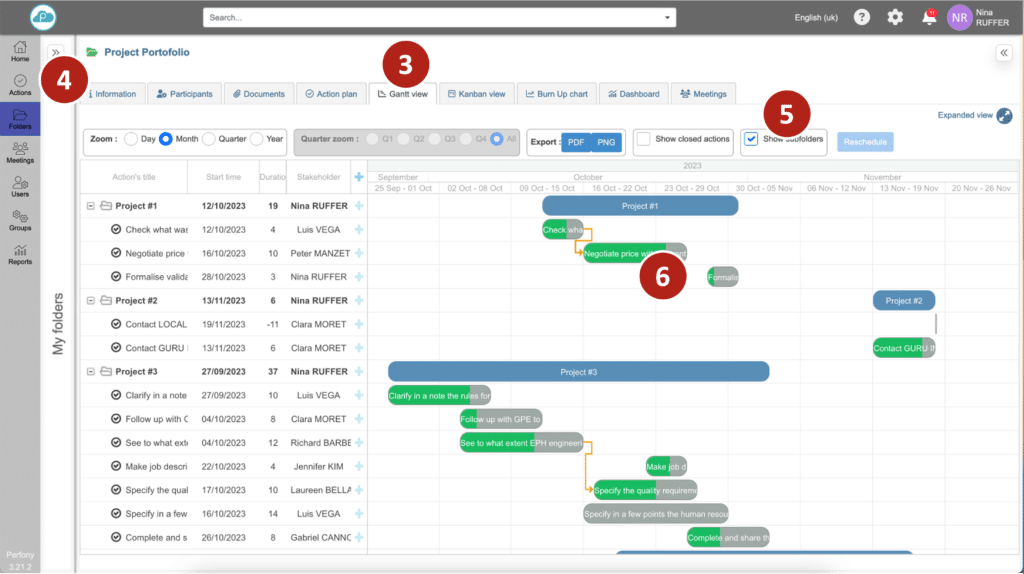Click the Expanded view icon
Image resolution: width=1024 pixels, height=574 pixels.
click(1005, 116)
